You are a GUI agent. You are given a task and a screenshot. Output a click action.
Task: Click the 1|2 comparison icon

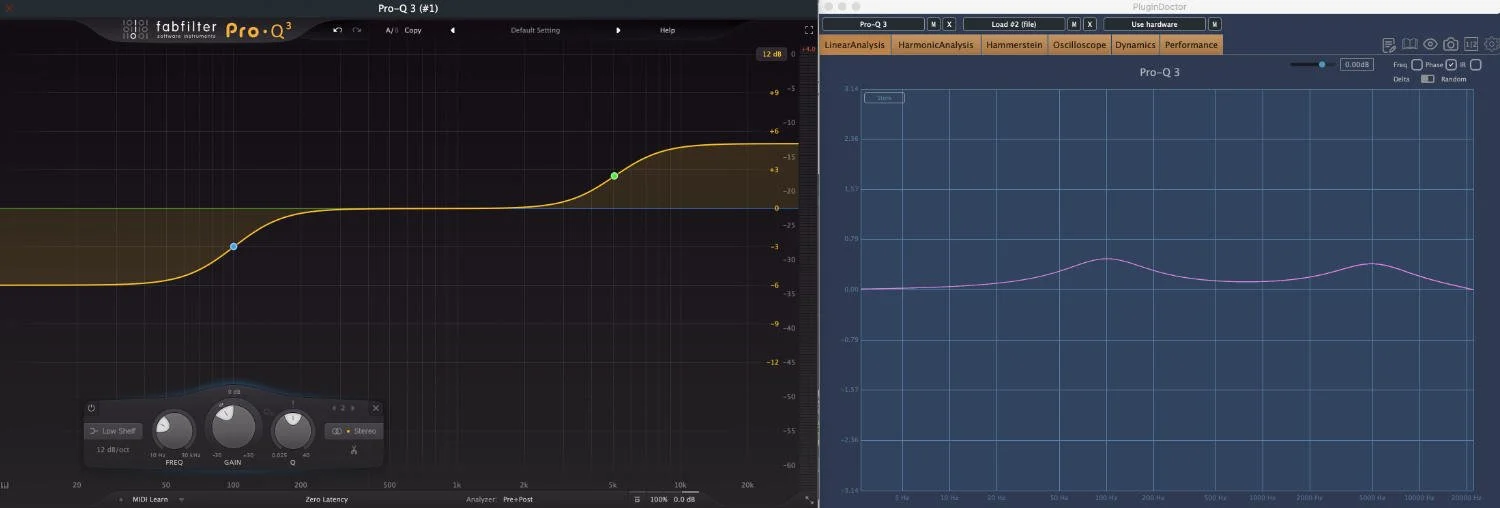coord(1471,44)
